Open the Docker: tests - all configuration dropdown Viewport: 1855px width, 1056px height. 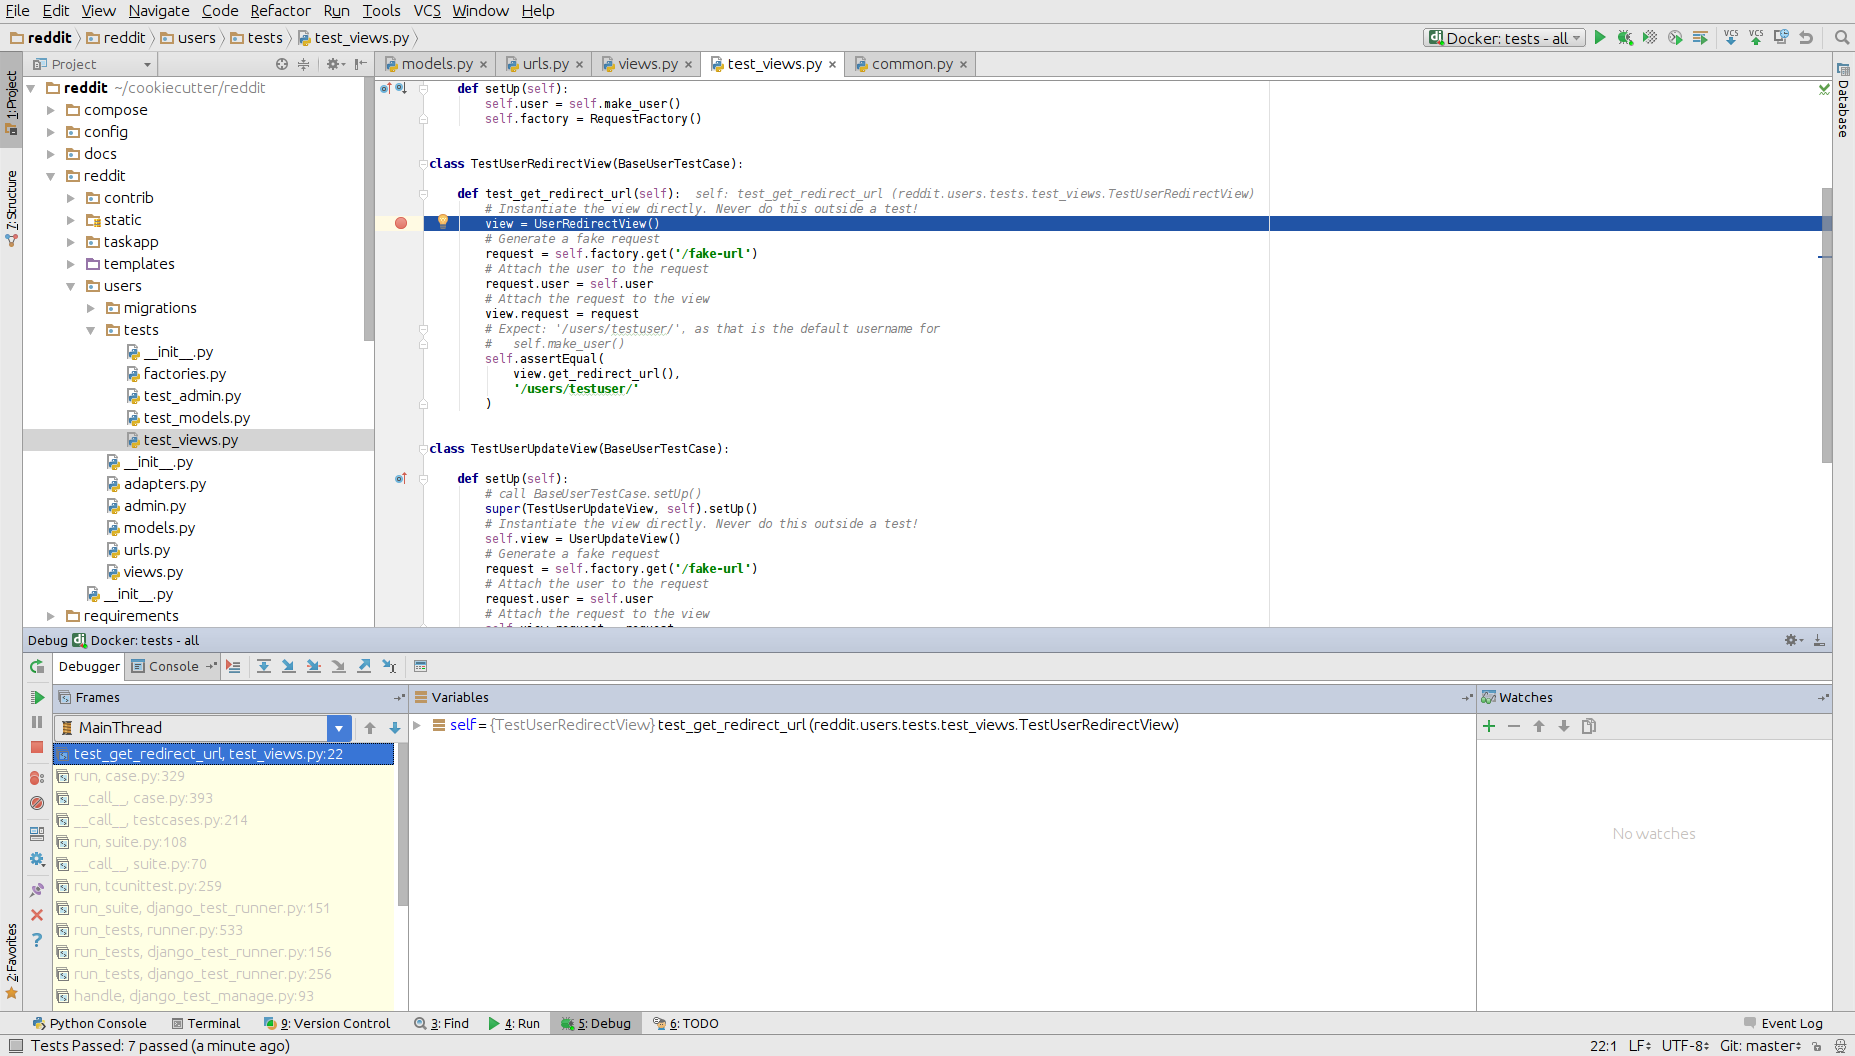1575,37
